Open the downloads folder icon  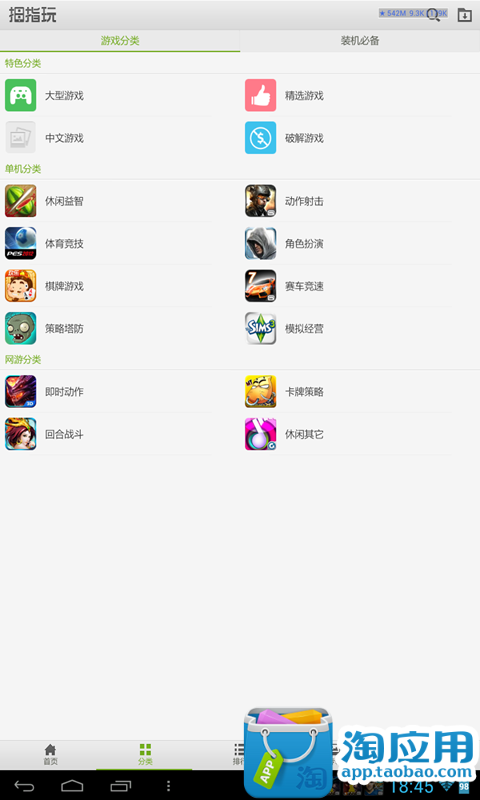[x=464, y=15]
